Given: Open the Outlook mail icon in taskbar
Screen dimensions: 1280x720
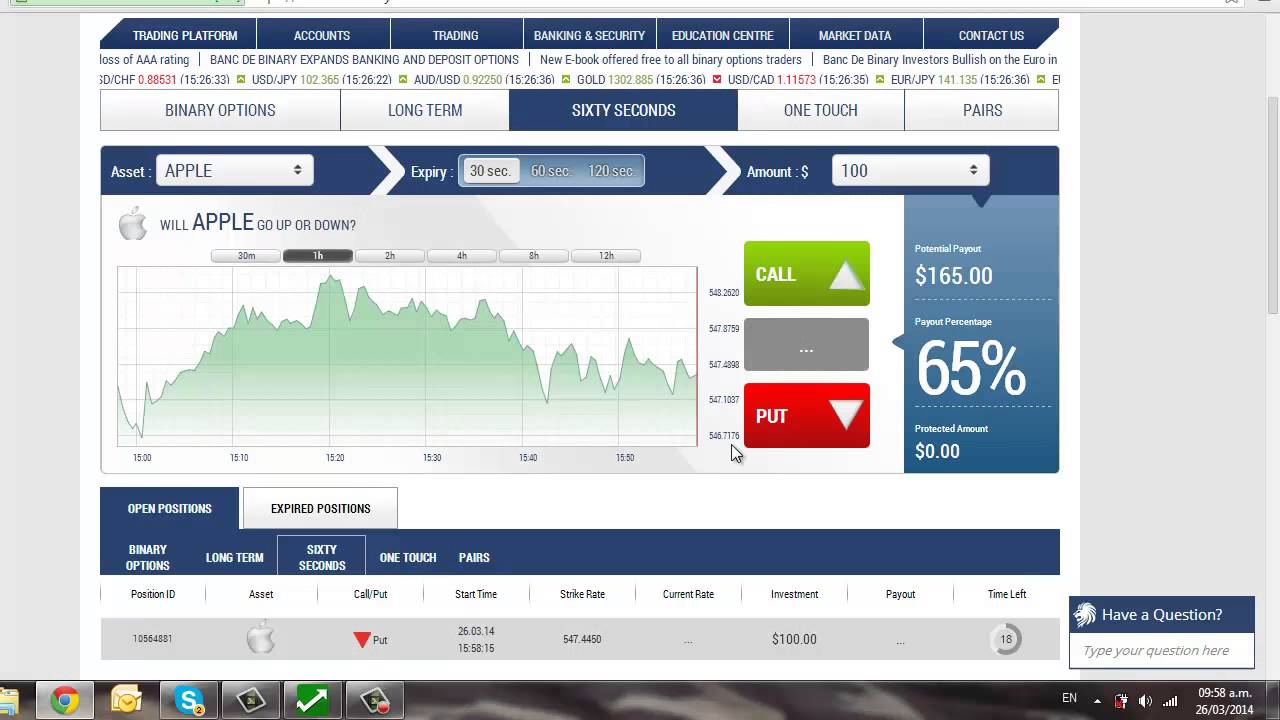Looking at the screenshot, I should pos(127,701).
